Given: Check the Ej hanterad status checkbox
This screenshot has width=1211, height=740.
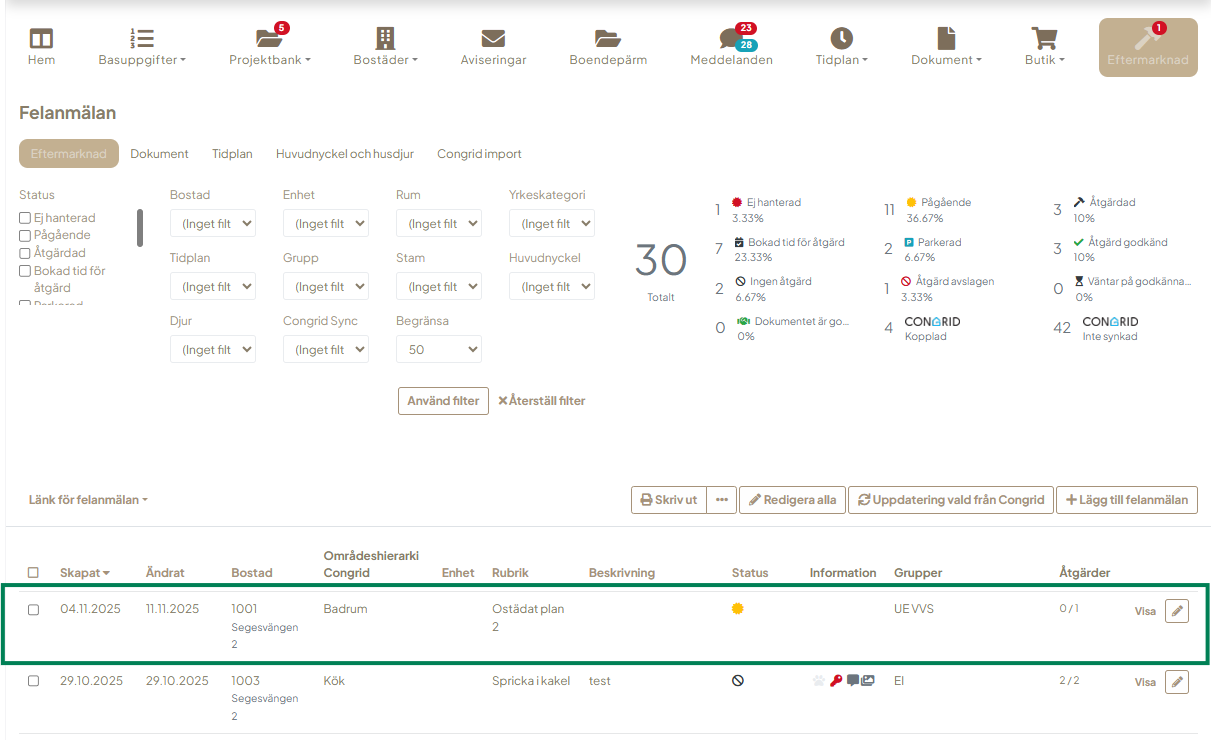Looking at the screenshot, I should click(x=25, y=218).
